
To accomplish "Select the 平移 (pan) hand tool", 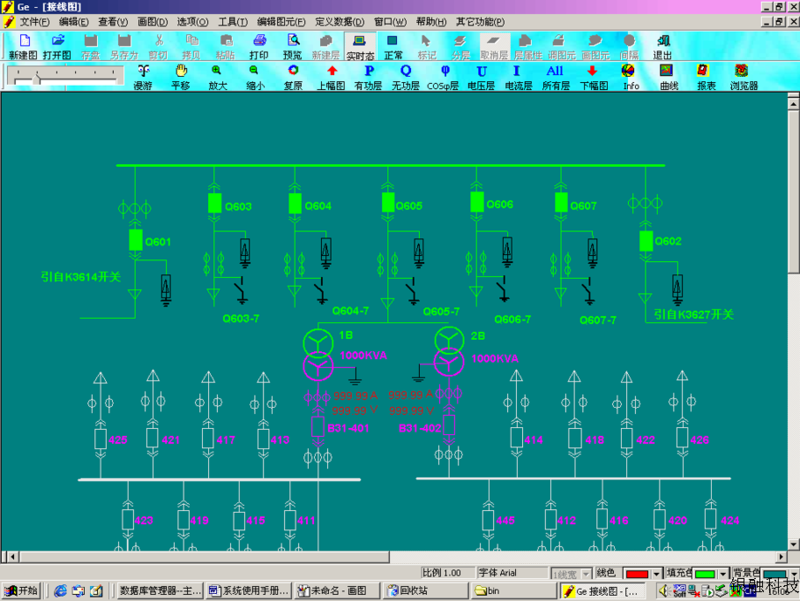I will tap(180, 77).
